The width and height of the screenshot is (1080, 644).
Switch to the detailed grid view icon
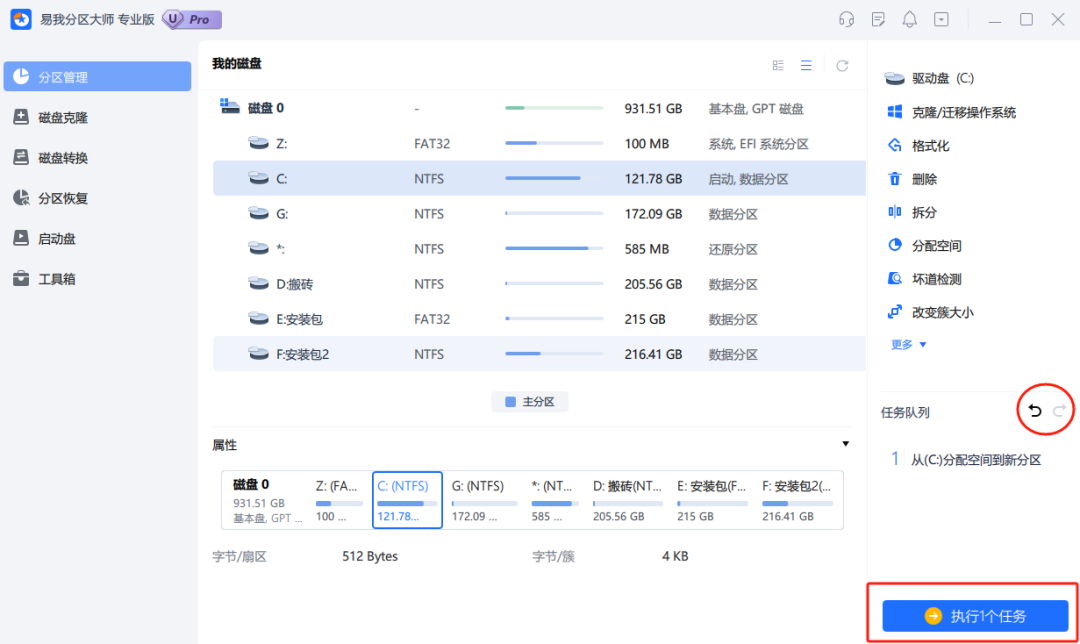pyautogui.click(x=778, y=65)
